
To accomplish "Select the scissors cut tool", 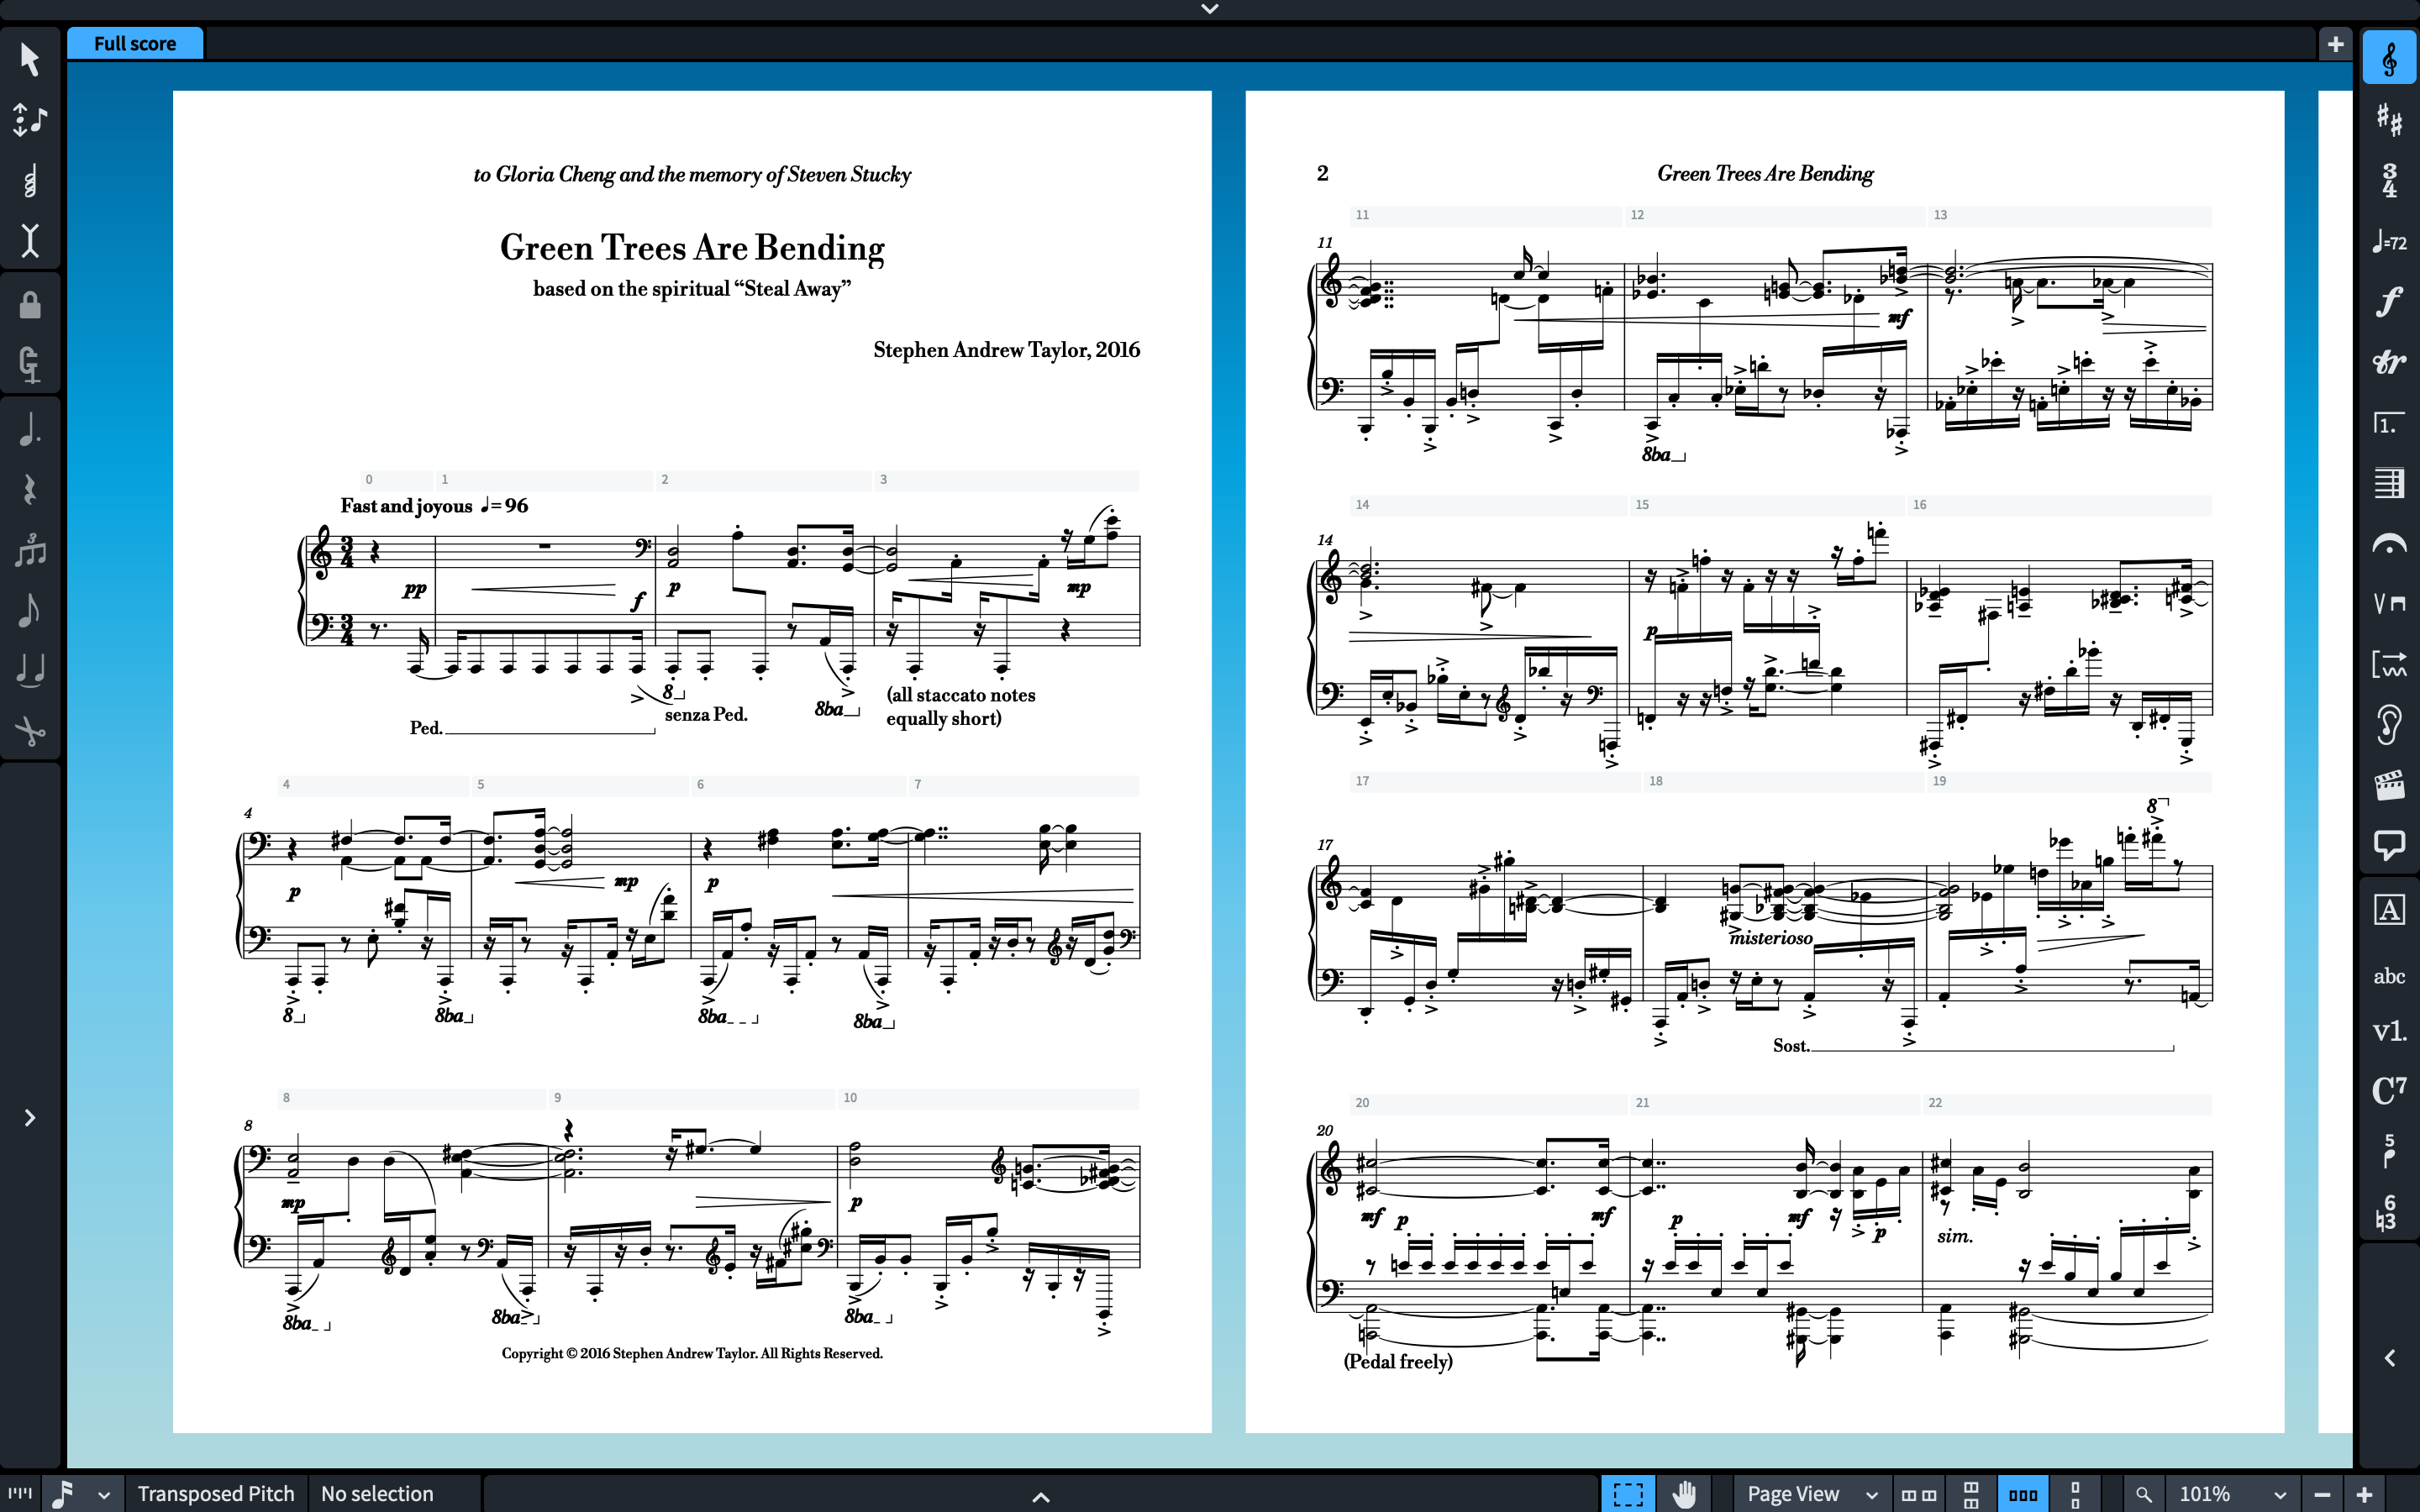I will (30, 731).
